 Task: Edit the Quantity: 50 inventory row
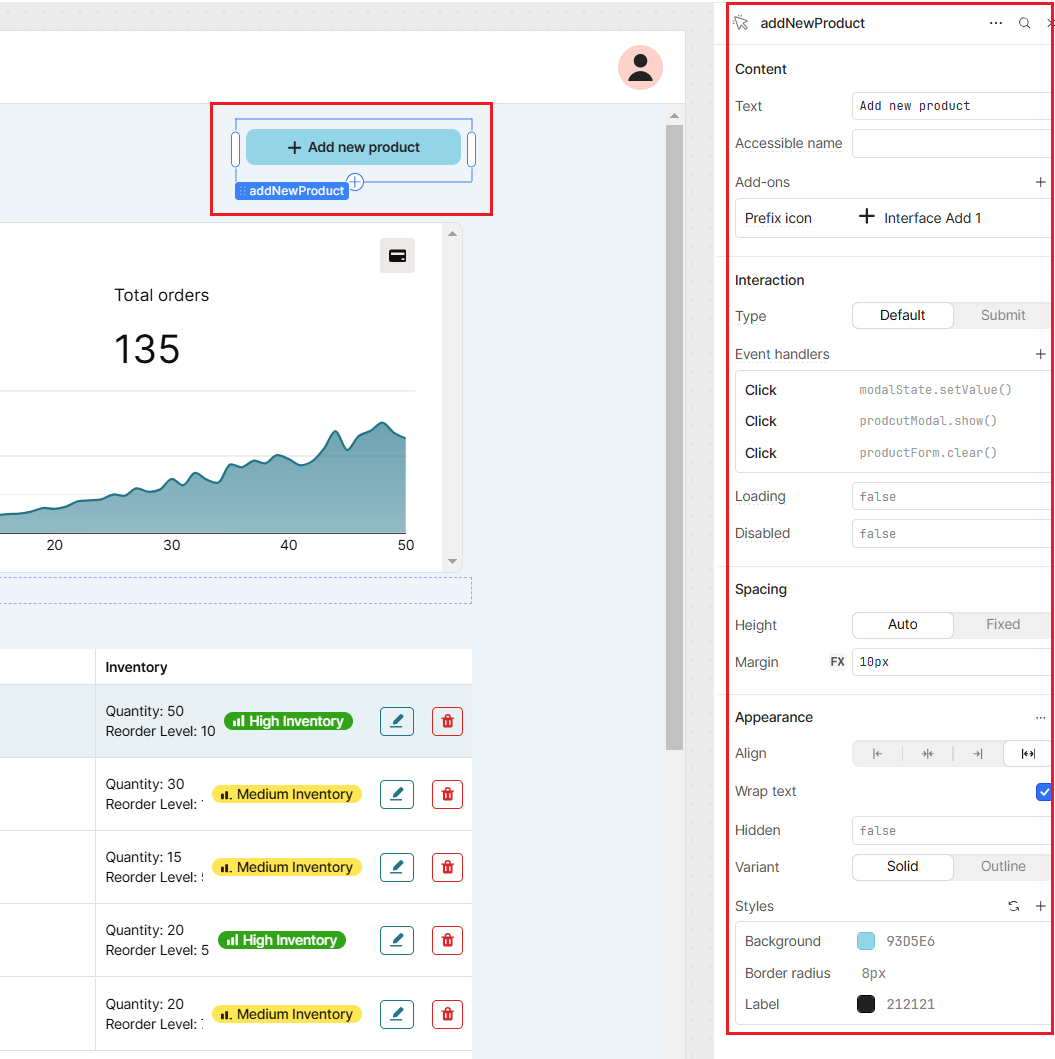(x=396, y=721)
